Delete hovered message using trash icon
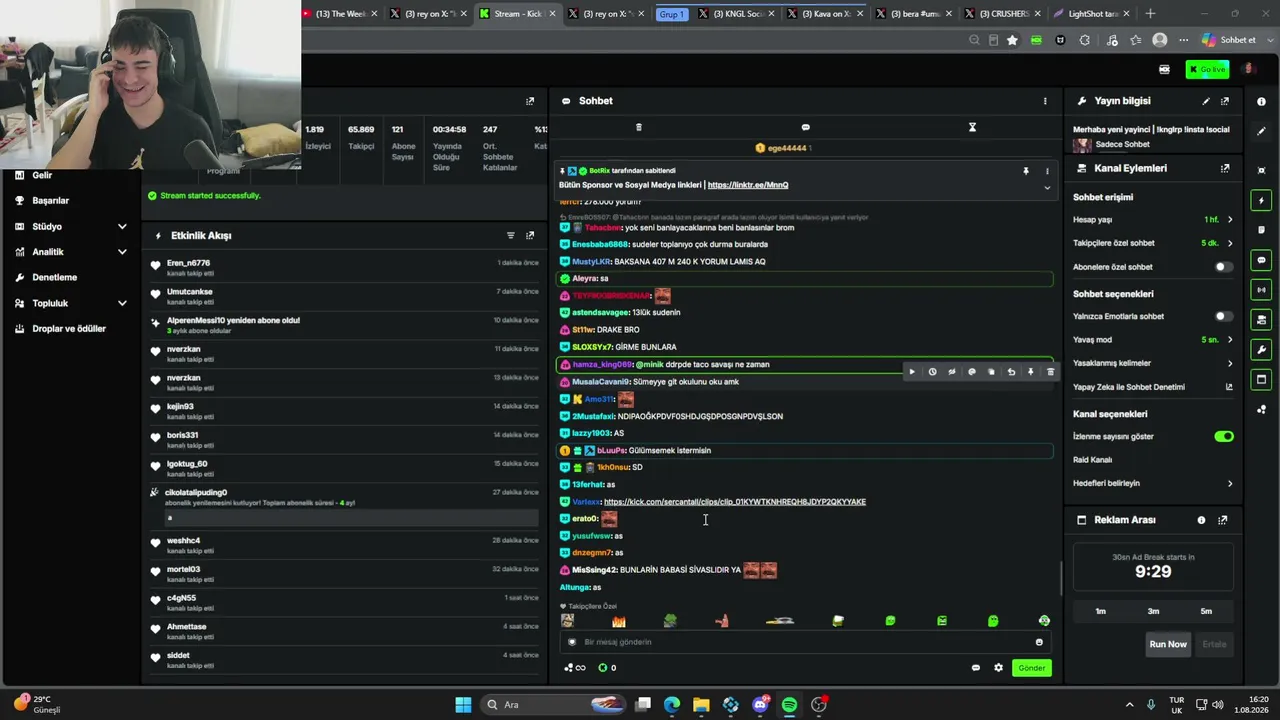 tap(1050, 372)
